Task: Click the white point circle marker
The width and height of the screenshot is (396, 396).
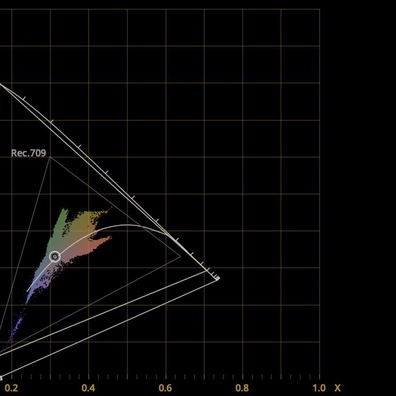Action: click(x=55, y=257)
